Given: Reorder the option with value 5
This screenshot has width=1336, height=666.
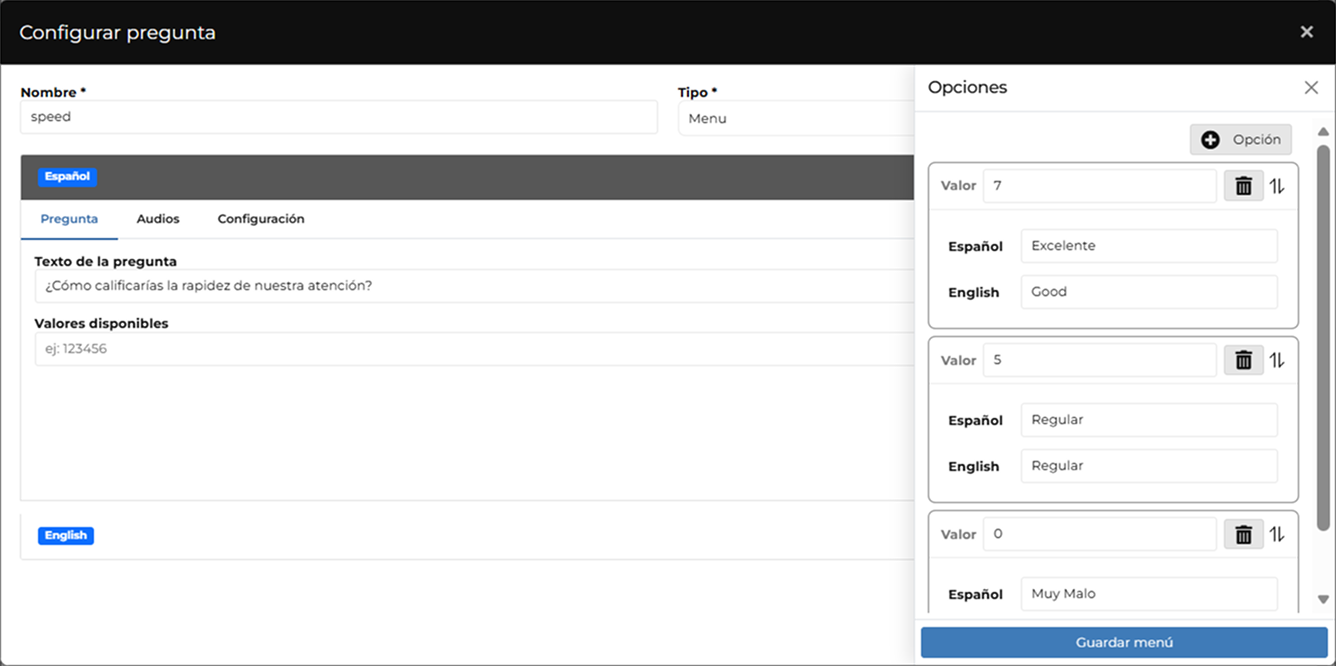Looking at the screenshot, I should click(x=1277, y=360).
